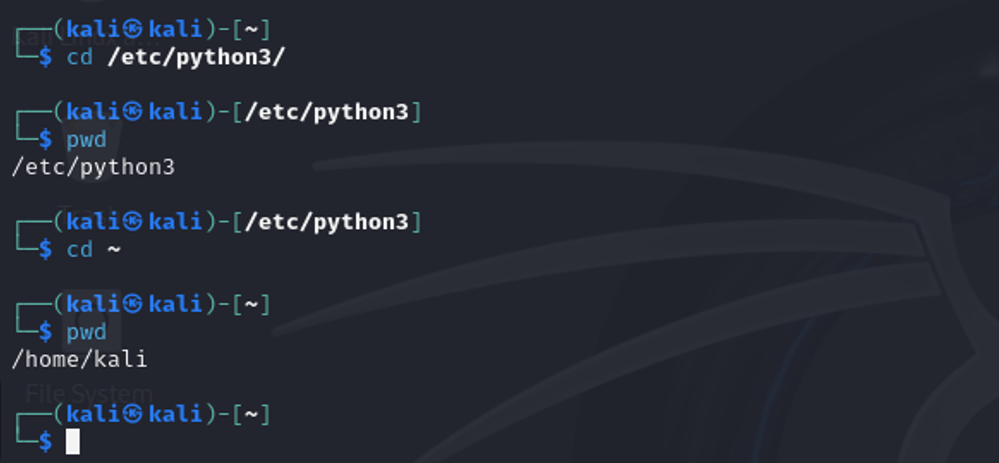
Task: Click the dollar sign before "cd ~"
Action: (x=45, y=249)
